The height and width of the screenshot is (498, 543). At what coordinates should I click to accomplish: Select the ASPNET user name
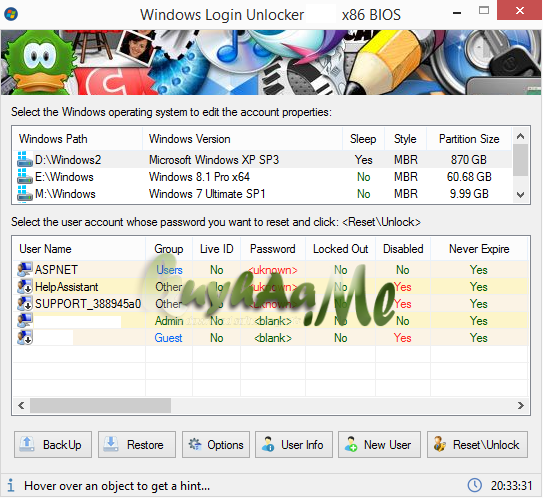56,269
